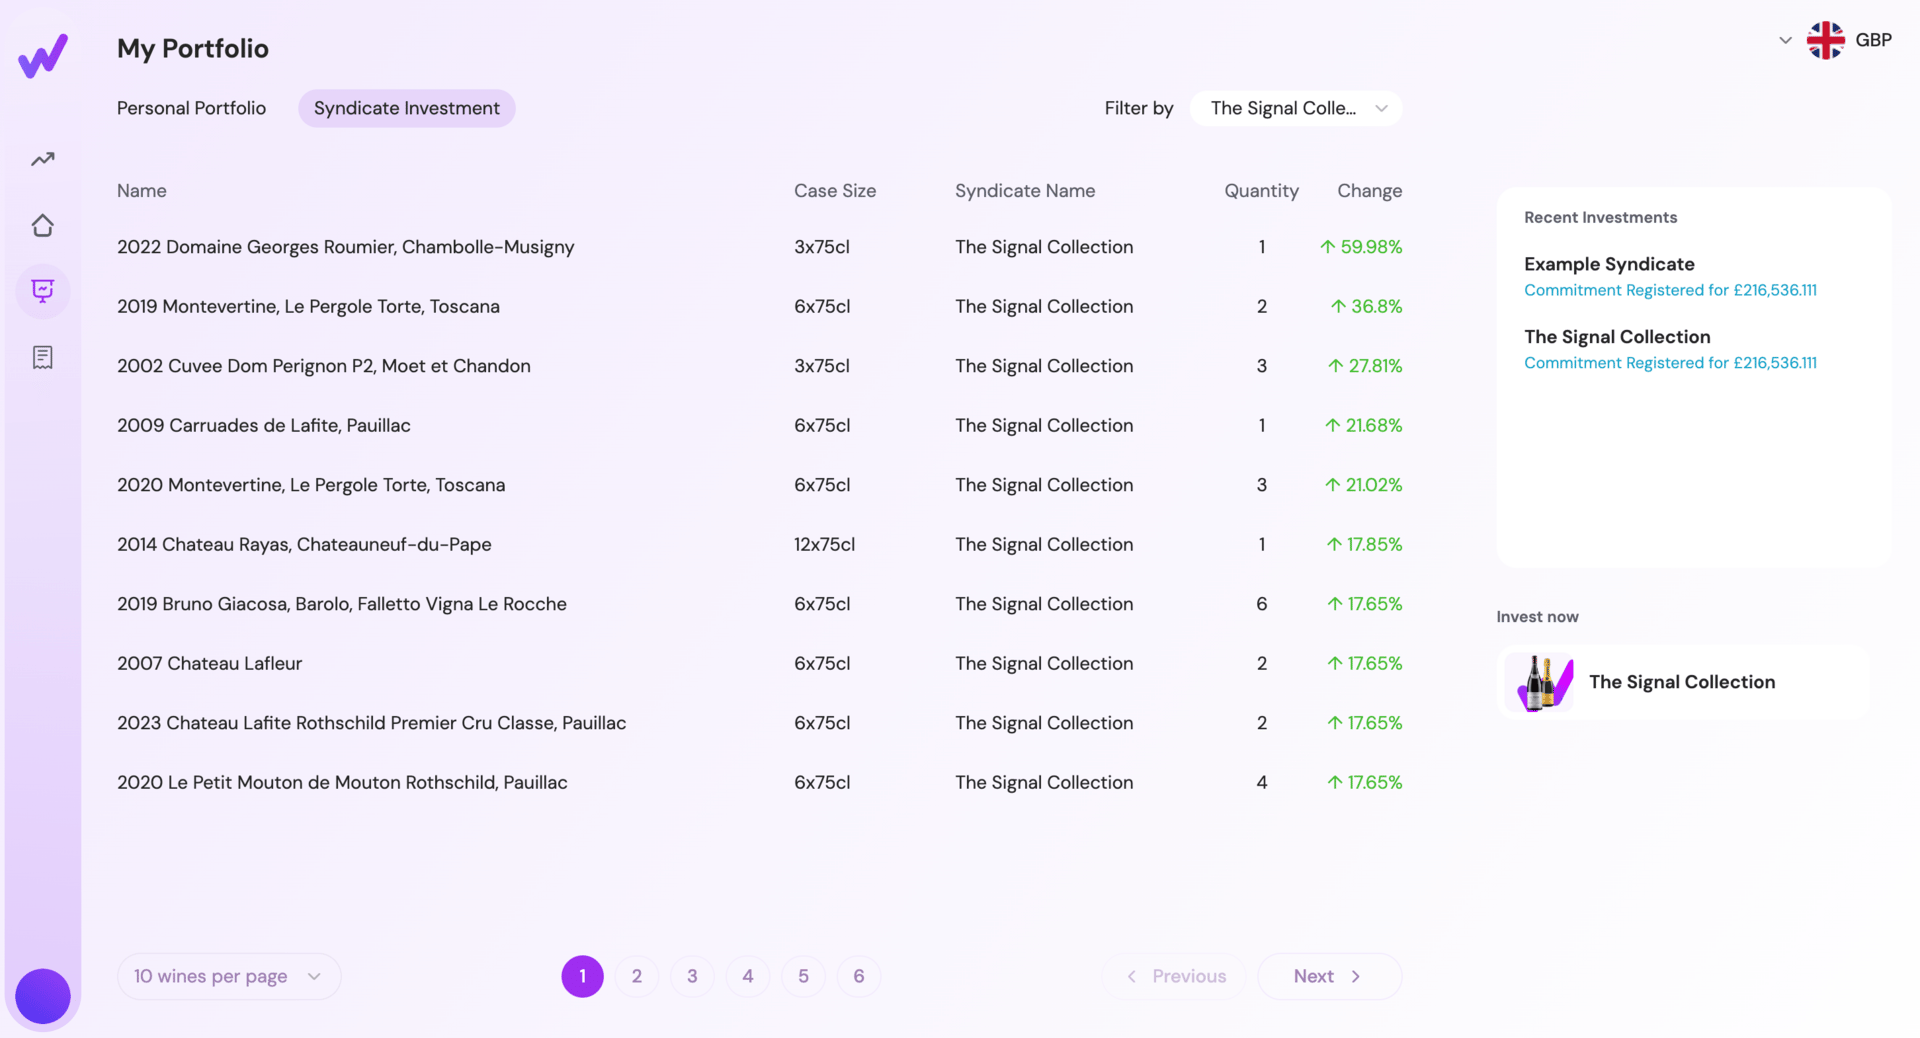The height and width of the screenshot is (1038, 1920).
Task: Select 2002 Cuvee Dom Perignon P2 row
Action: pyautogui.click(x=760, y=366)
